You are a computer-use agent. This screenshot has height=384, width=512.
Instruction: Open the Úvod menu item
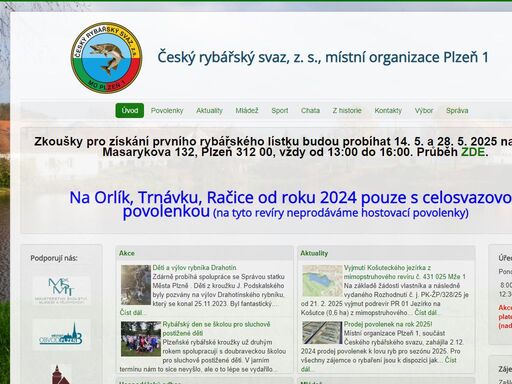130,110
